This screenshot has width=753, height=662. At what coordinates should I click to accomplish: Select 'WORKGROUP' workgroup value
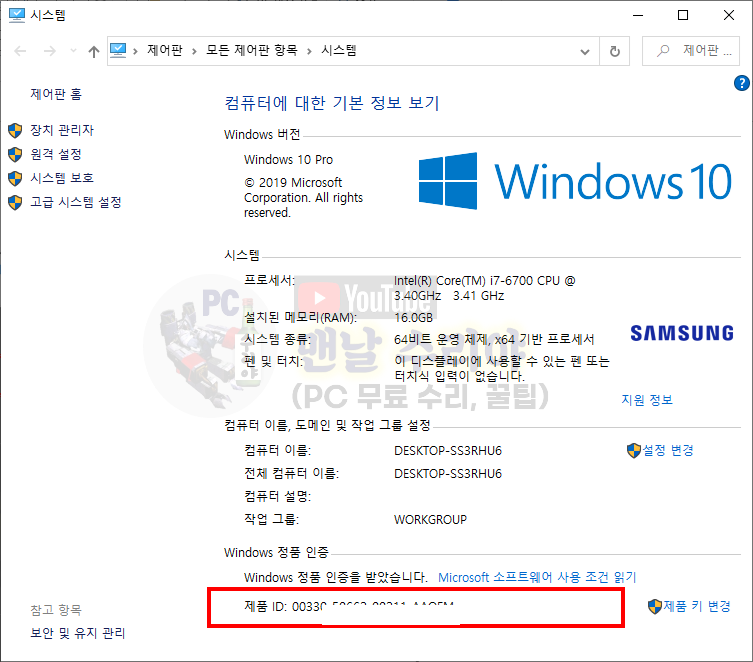(430, 519)
